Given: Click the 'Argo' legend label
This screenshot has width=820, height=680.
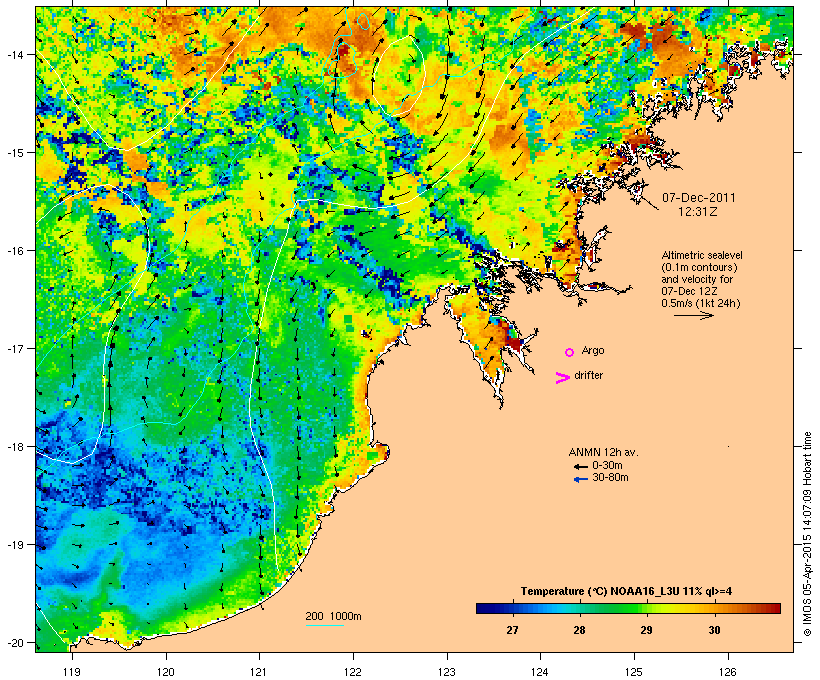Looking at the screenshot, I should (593, 350).
